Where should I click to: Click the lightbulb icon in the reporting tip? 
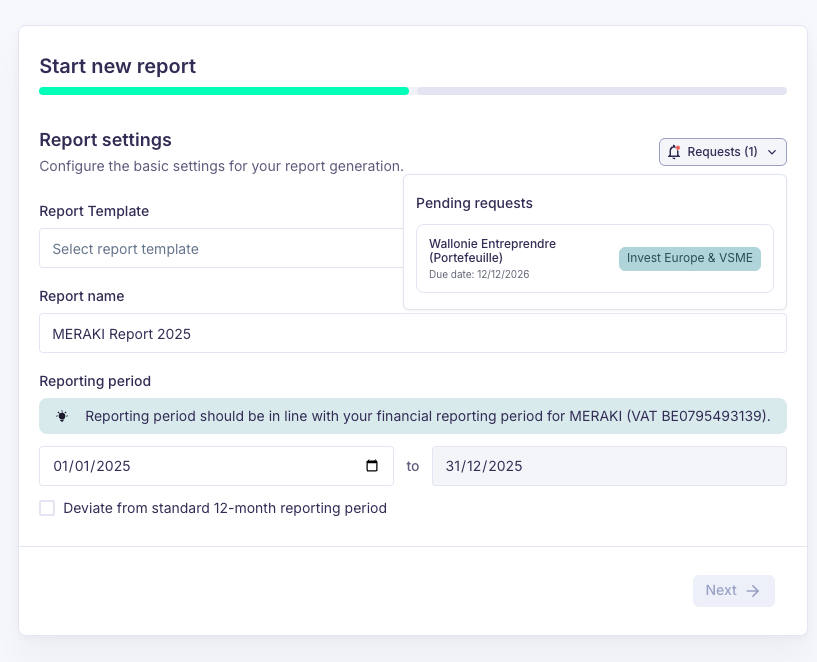pyautogui.click(x=62, y=415)
